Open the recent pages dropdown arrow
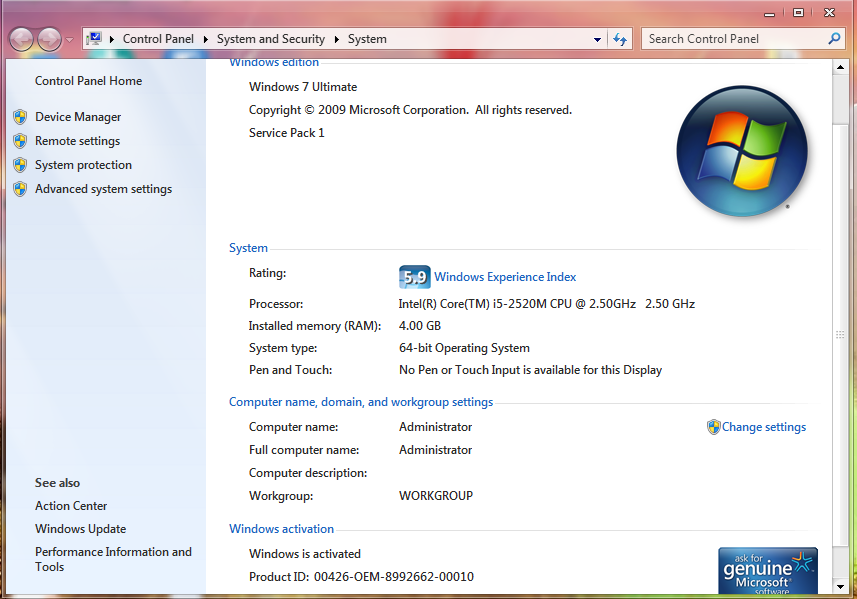This screenshot has width=857, height=599. [69, 40]
